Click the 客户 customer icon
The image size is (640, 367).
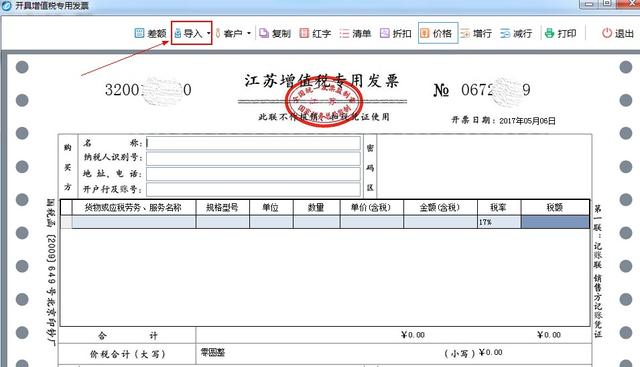coord(218,33)
